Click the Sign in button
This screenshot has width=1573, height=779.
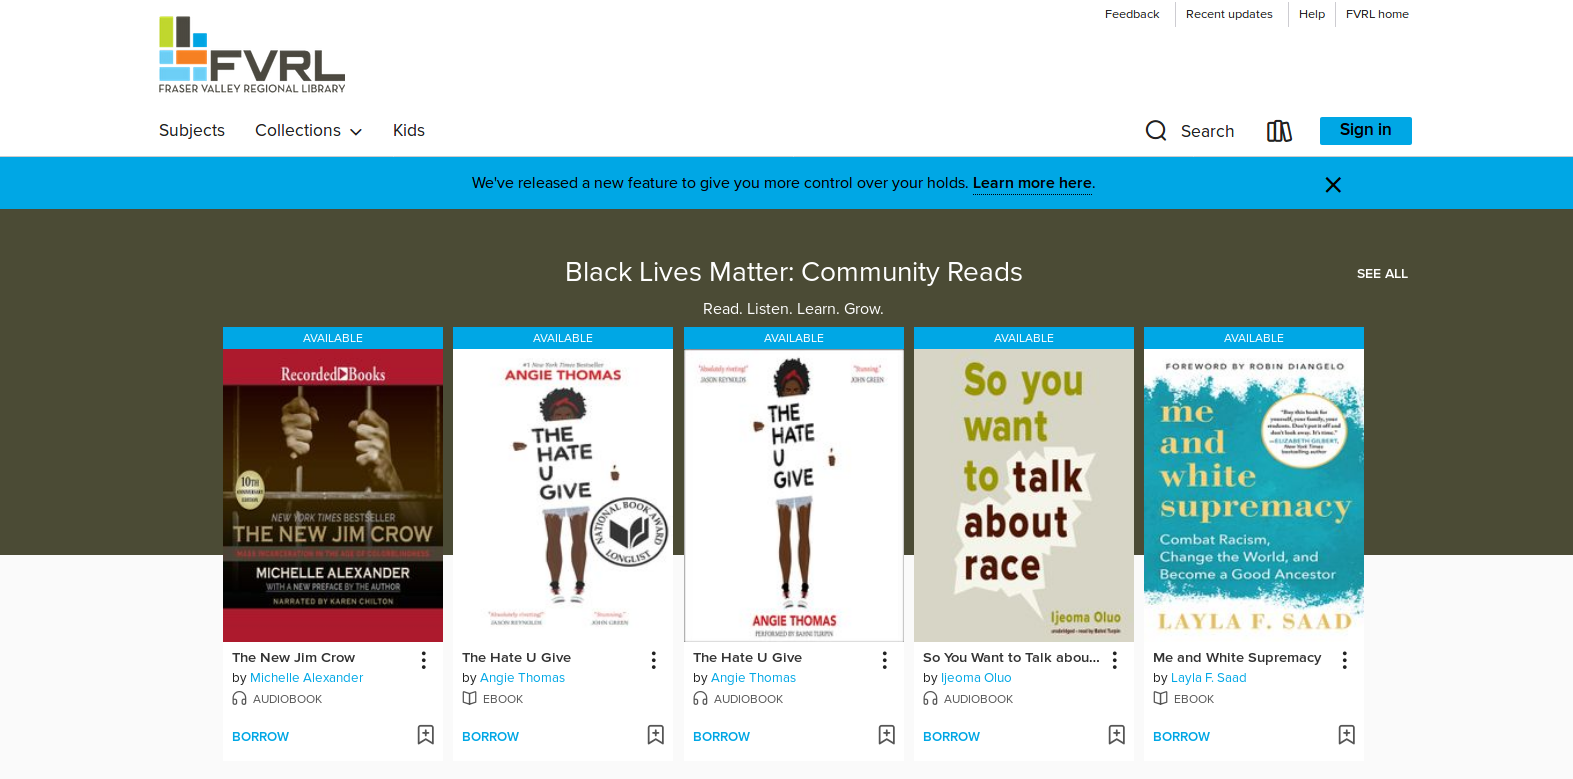coord(1366,130)
